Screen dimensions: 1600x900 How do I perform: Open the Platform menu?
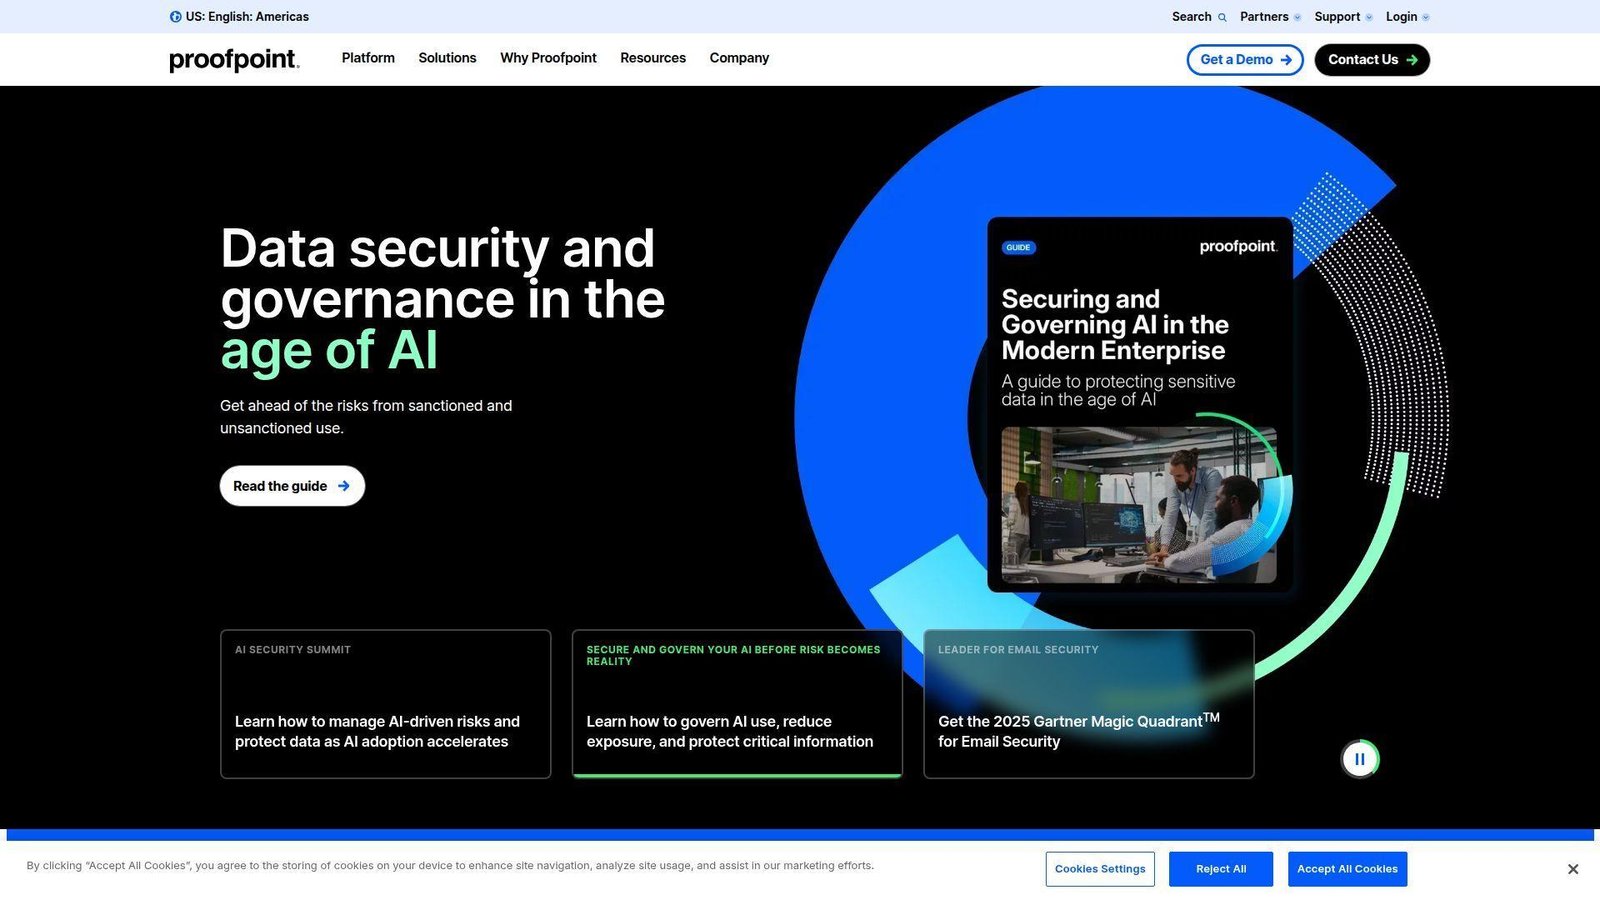[x=368, y=58]
